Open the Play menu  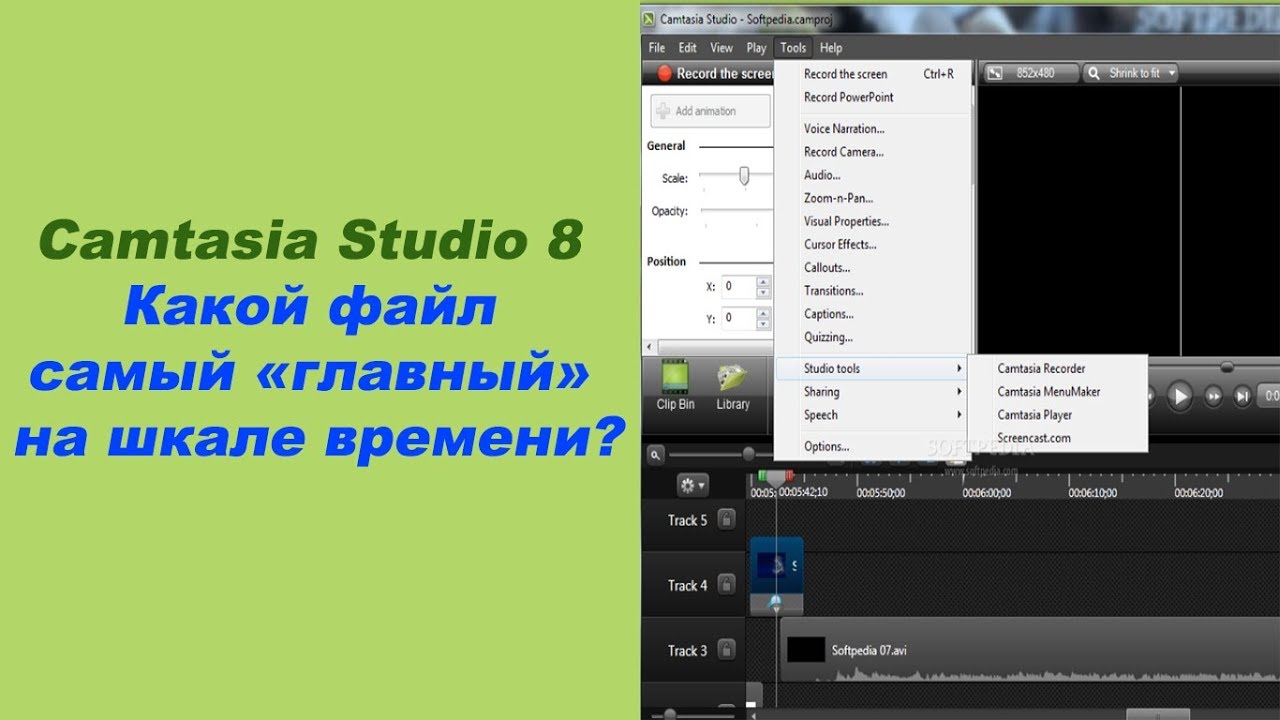tap(756, 48)
